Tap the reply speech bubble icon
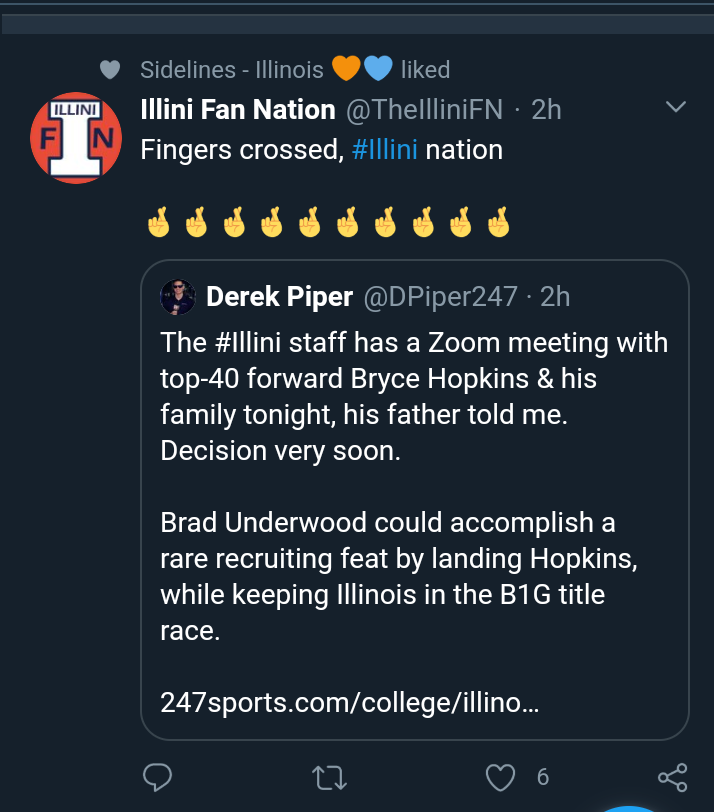The height and width of the screenshot is (812, 714). click(159, 777)
